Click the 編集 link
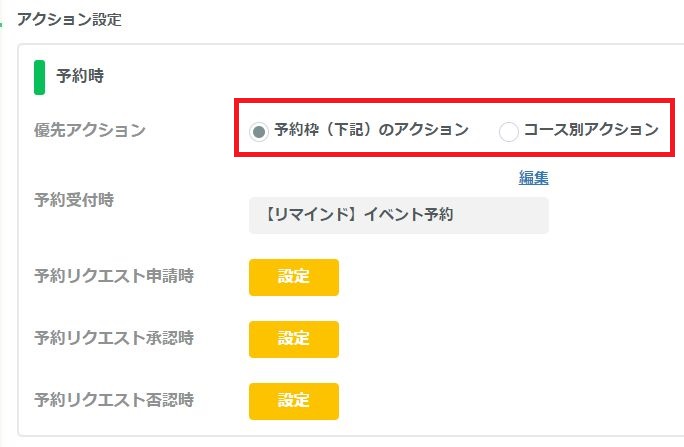 point(533,178)
